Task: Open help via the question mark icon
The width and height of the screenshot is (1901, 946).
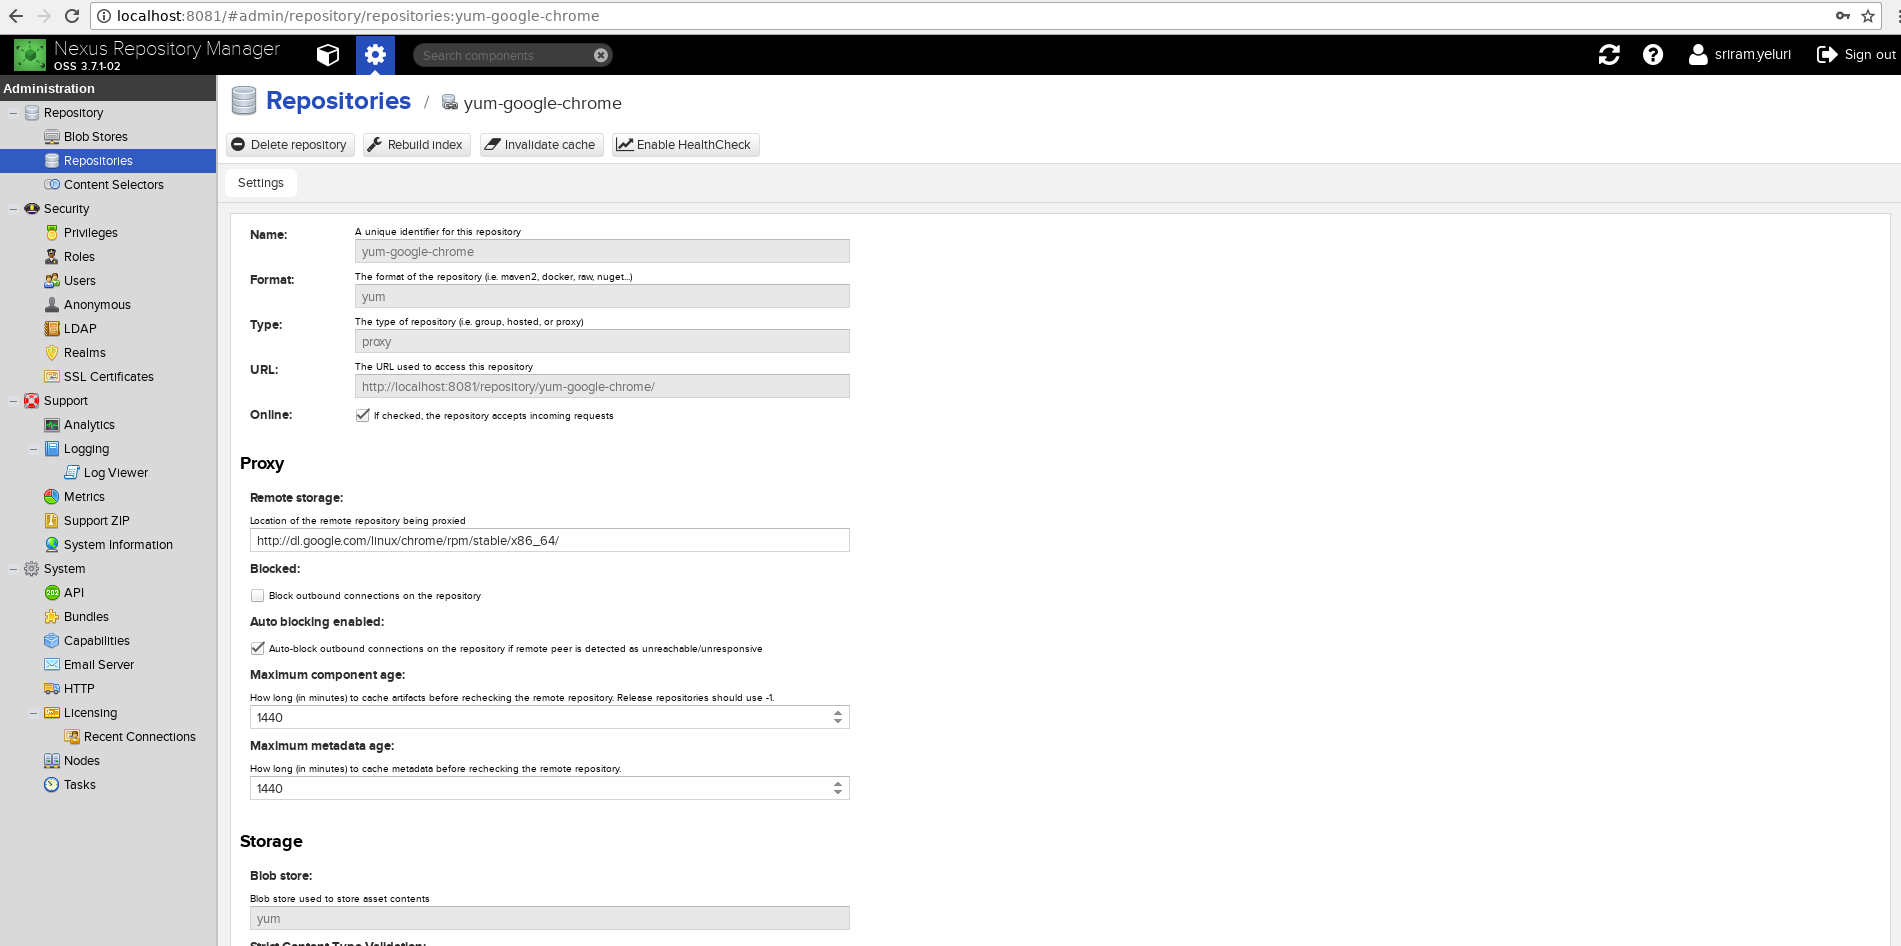Action: point(1652,55)
